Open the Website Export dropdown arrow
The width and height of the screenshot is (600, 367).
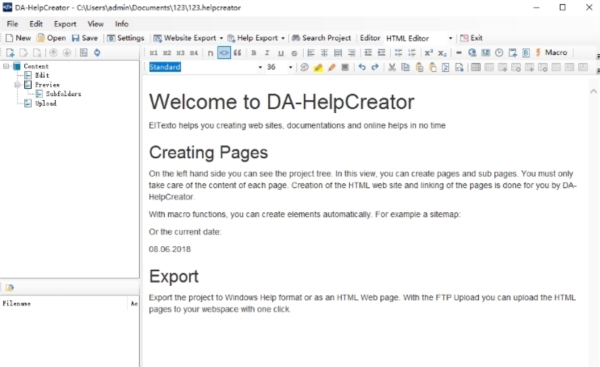[221, 38]
